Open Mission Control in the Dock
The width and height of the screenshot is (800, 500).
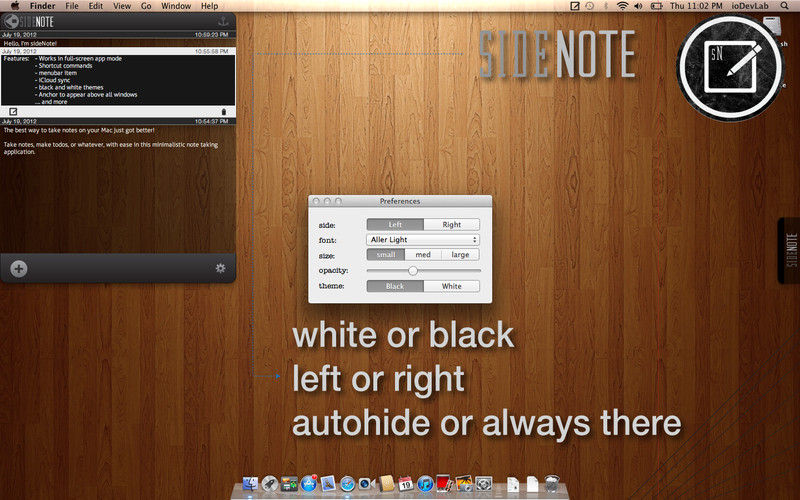(x=289, y=483)
